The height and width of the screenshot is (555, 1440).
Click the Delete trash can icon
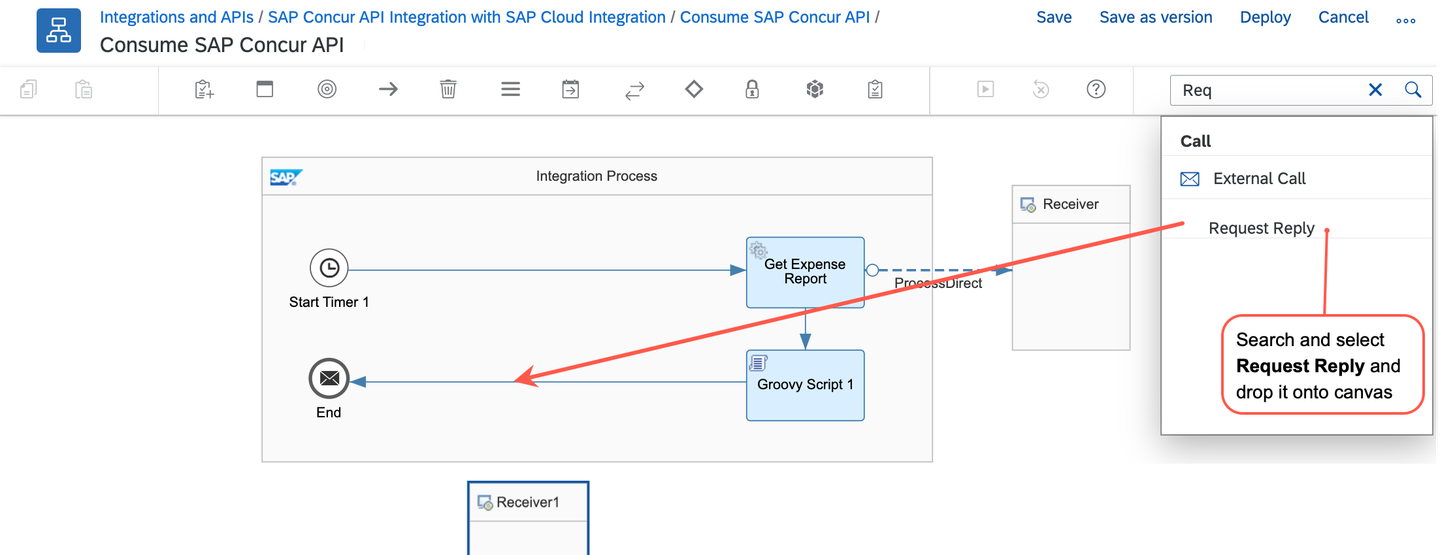pos(449,89)
